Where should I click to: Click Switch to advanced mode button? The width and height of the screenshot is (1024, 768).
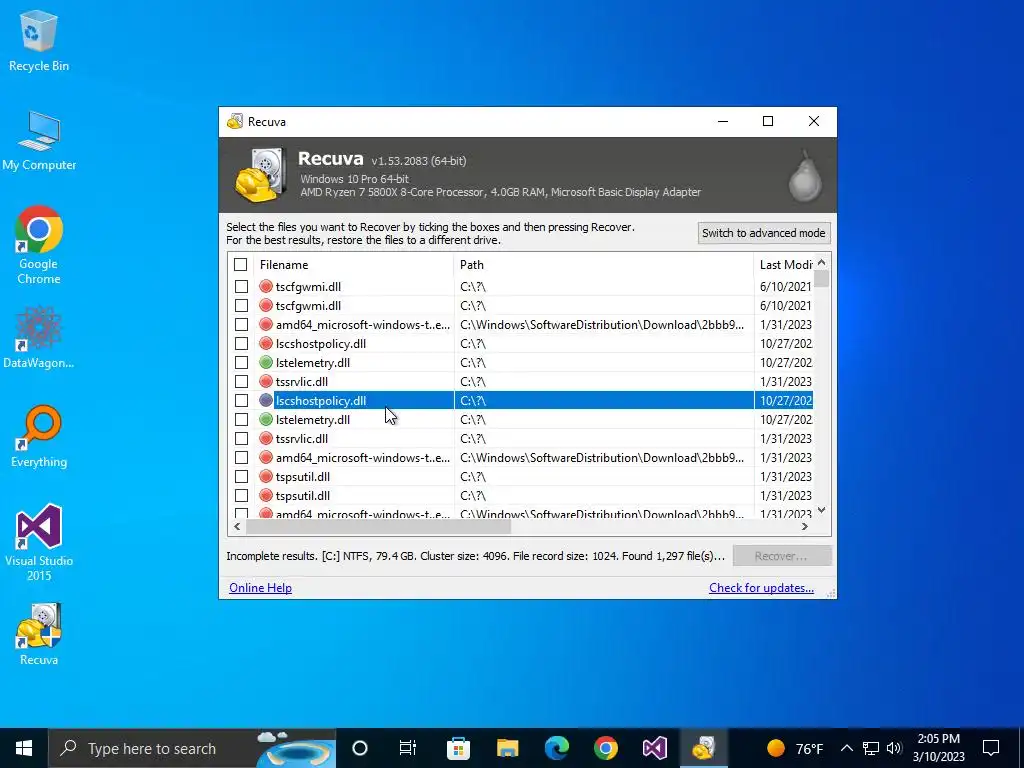click(763, 233)
